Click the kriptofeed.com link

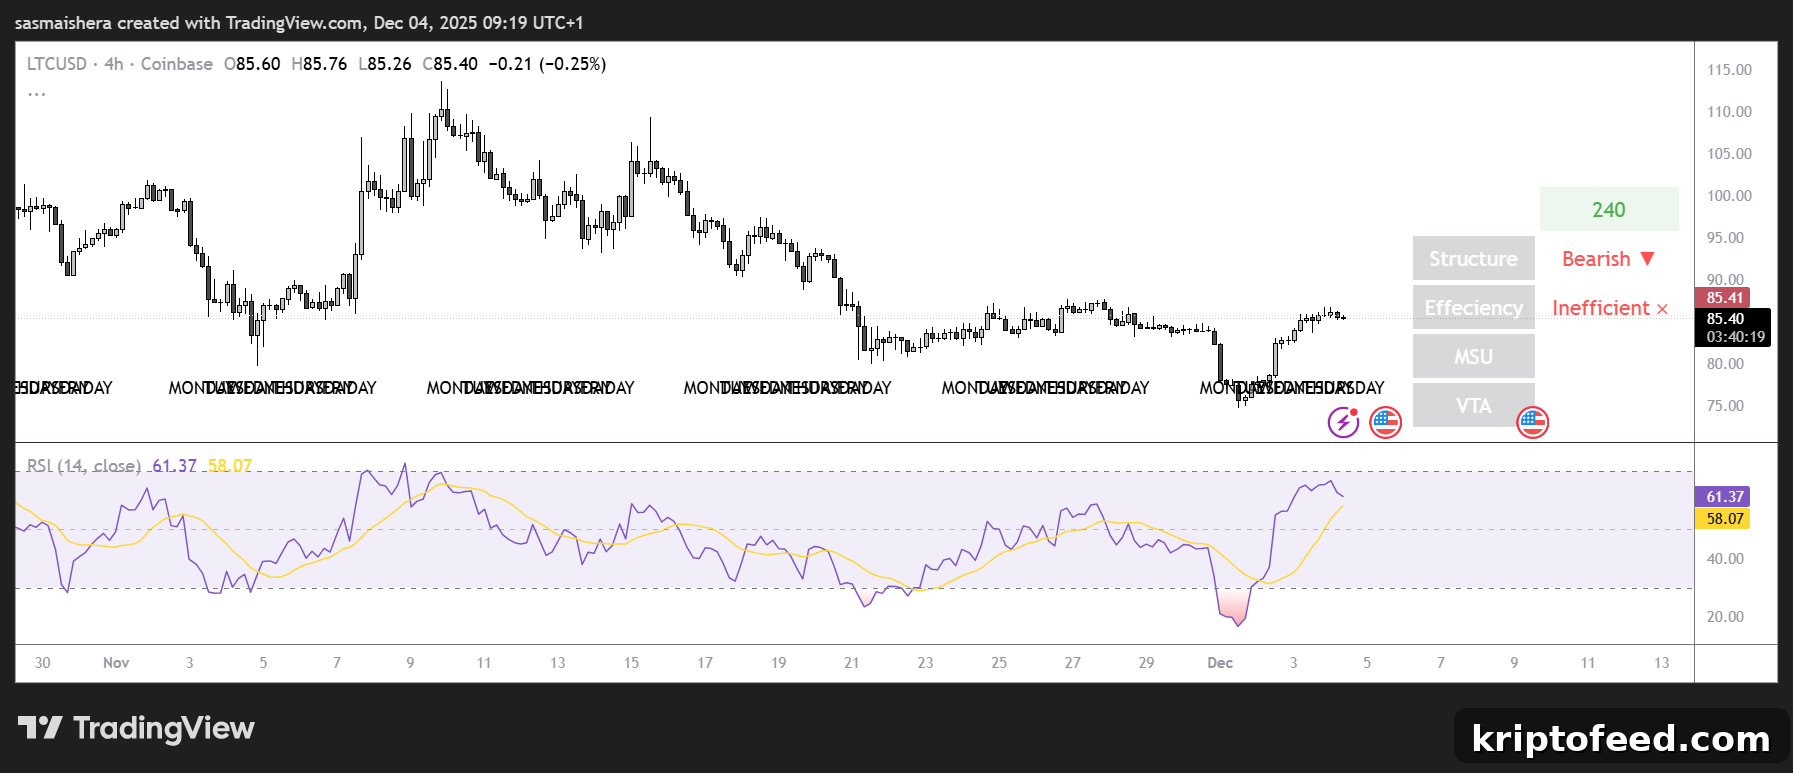coord(1621,738)
